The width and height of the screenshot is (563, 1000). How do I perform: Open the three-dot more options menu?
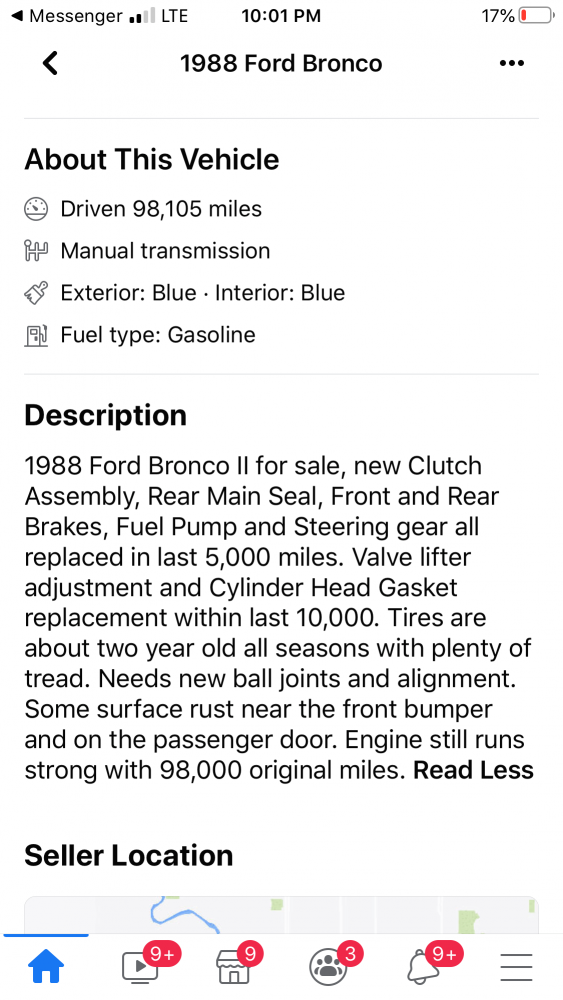tap(511, 63)
